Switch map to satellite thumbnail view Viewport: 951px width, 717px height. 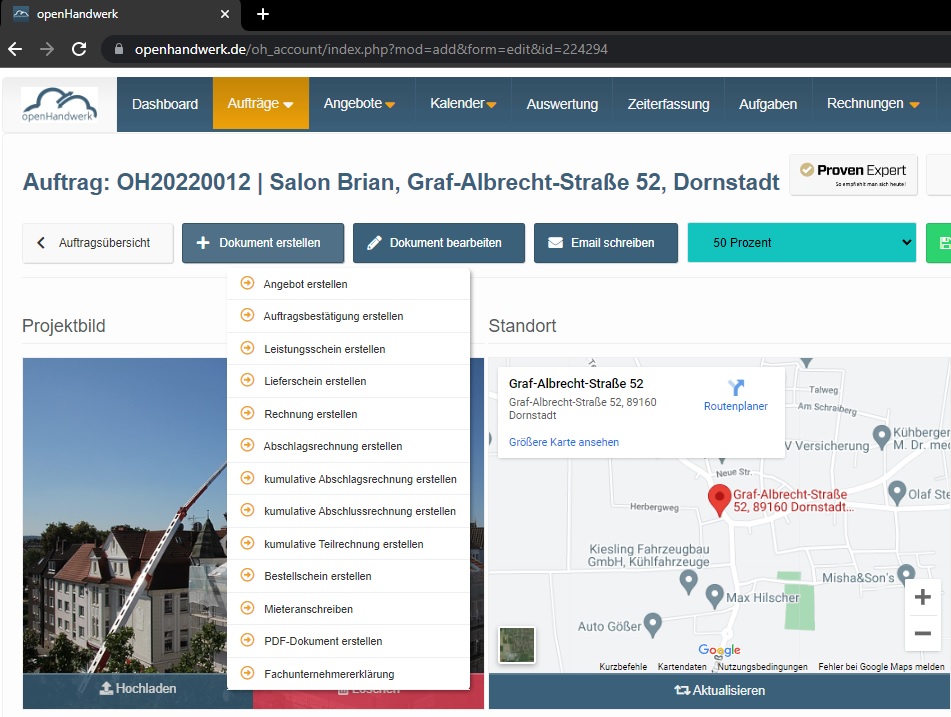[517, 645]
